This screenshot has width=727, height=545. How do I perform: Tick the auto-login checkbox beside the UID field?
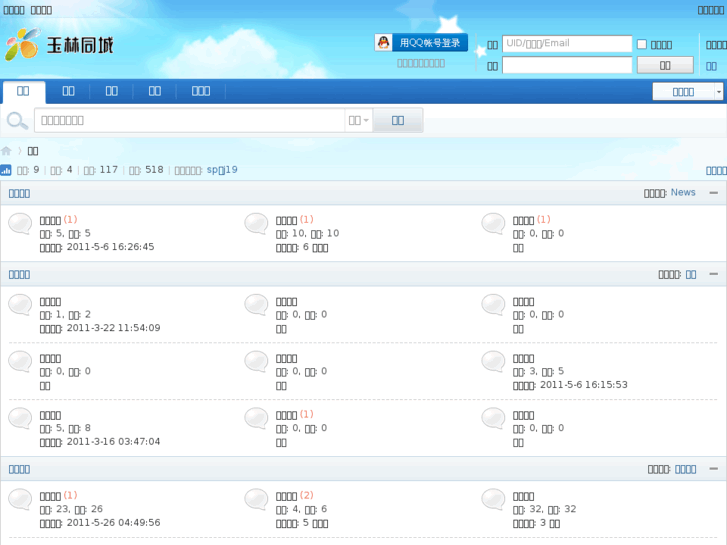tap(642, 44)
